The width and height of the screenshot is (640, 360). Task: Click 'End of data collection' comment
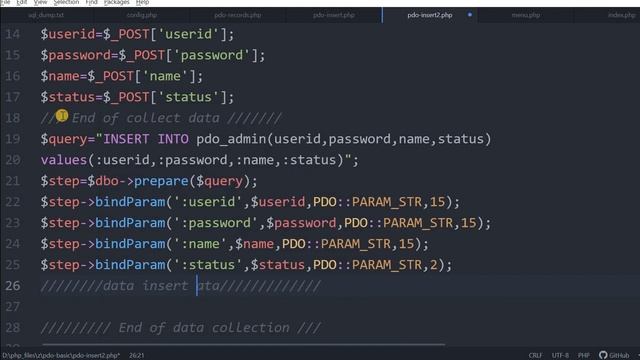pos(180,328)
